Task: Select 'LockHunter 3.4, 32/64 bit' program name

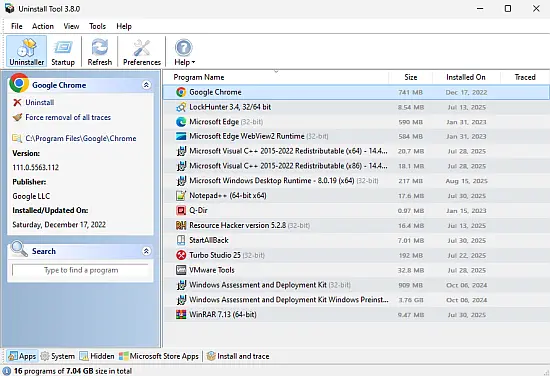Action: [230, 107]
